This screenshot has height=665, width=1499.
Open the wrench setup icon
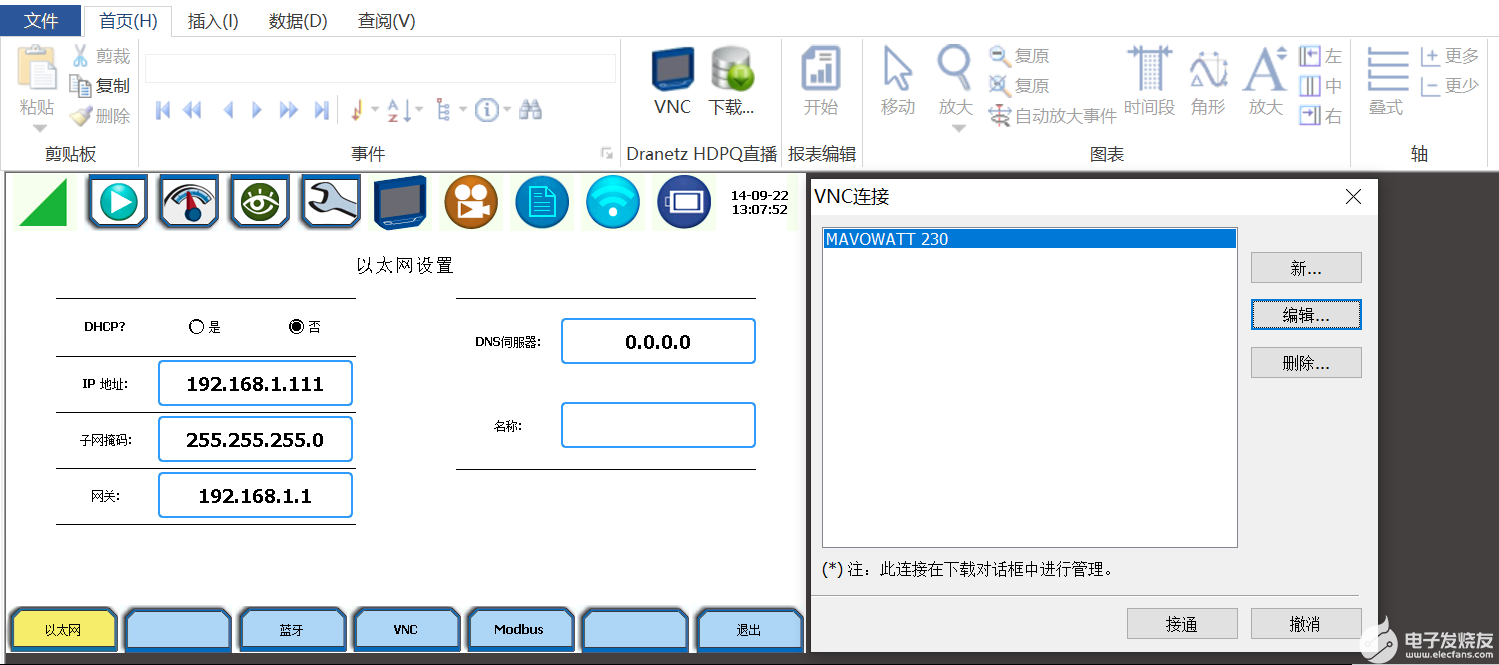pos(331,203)
